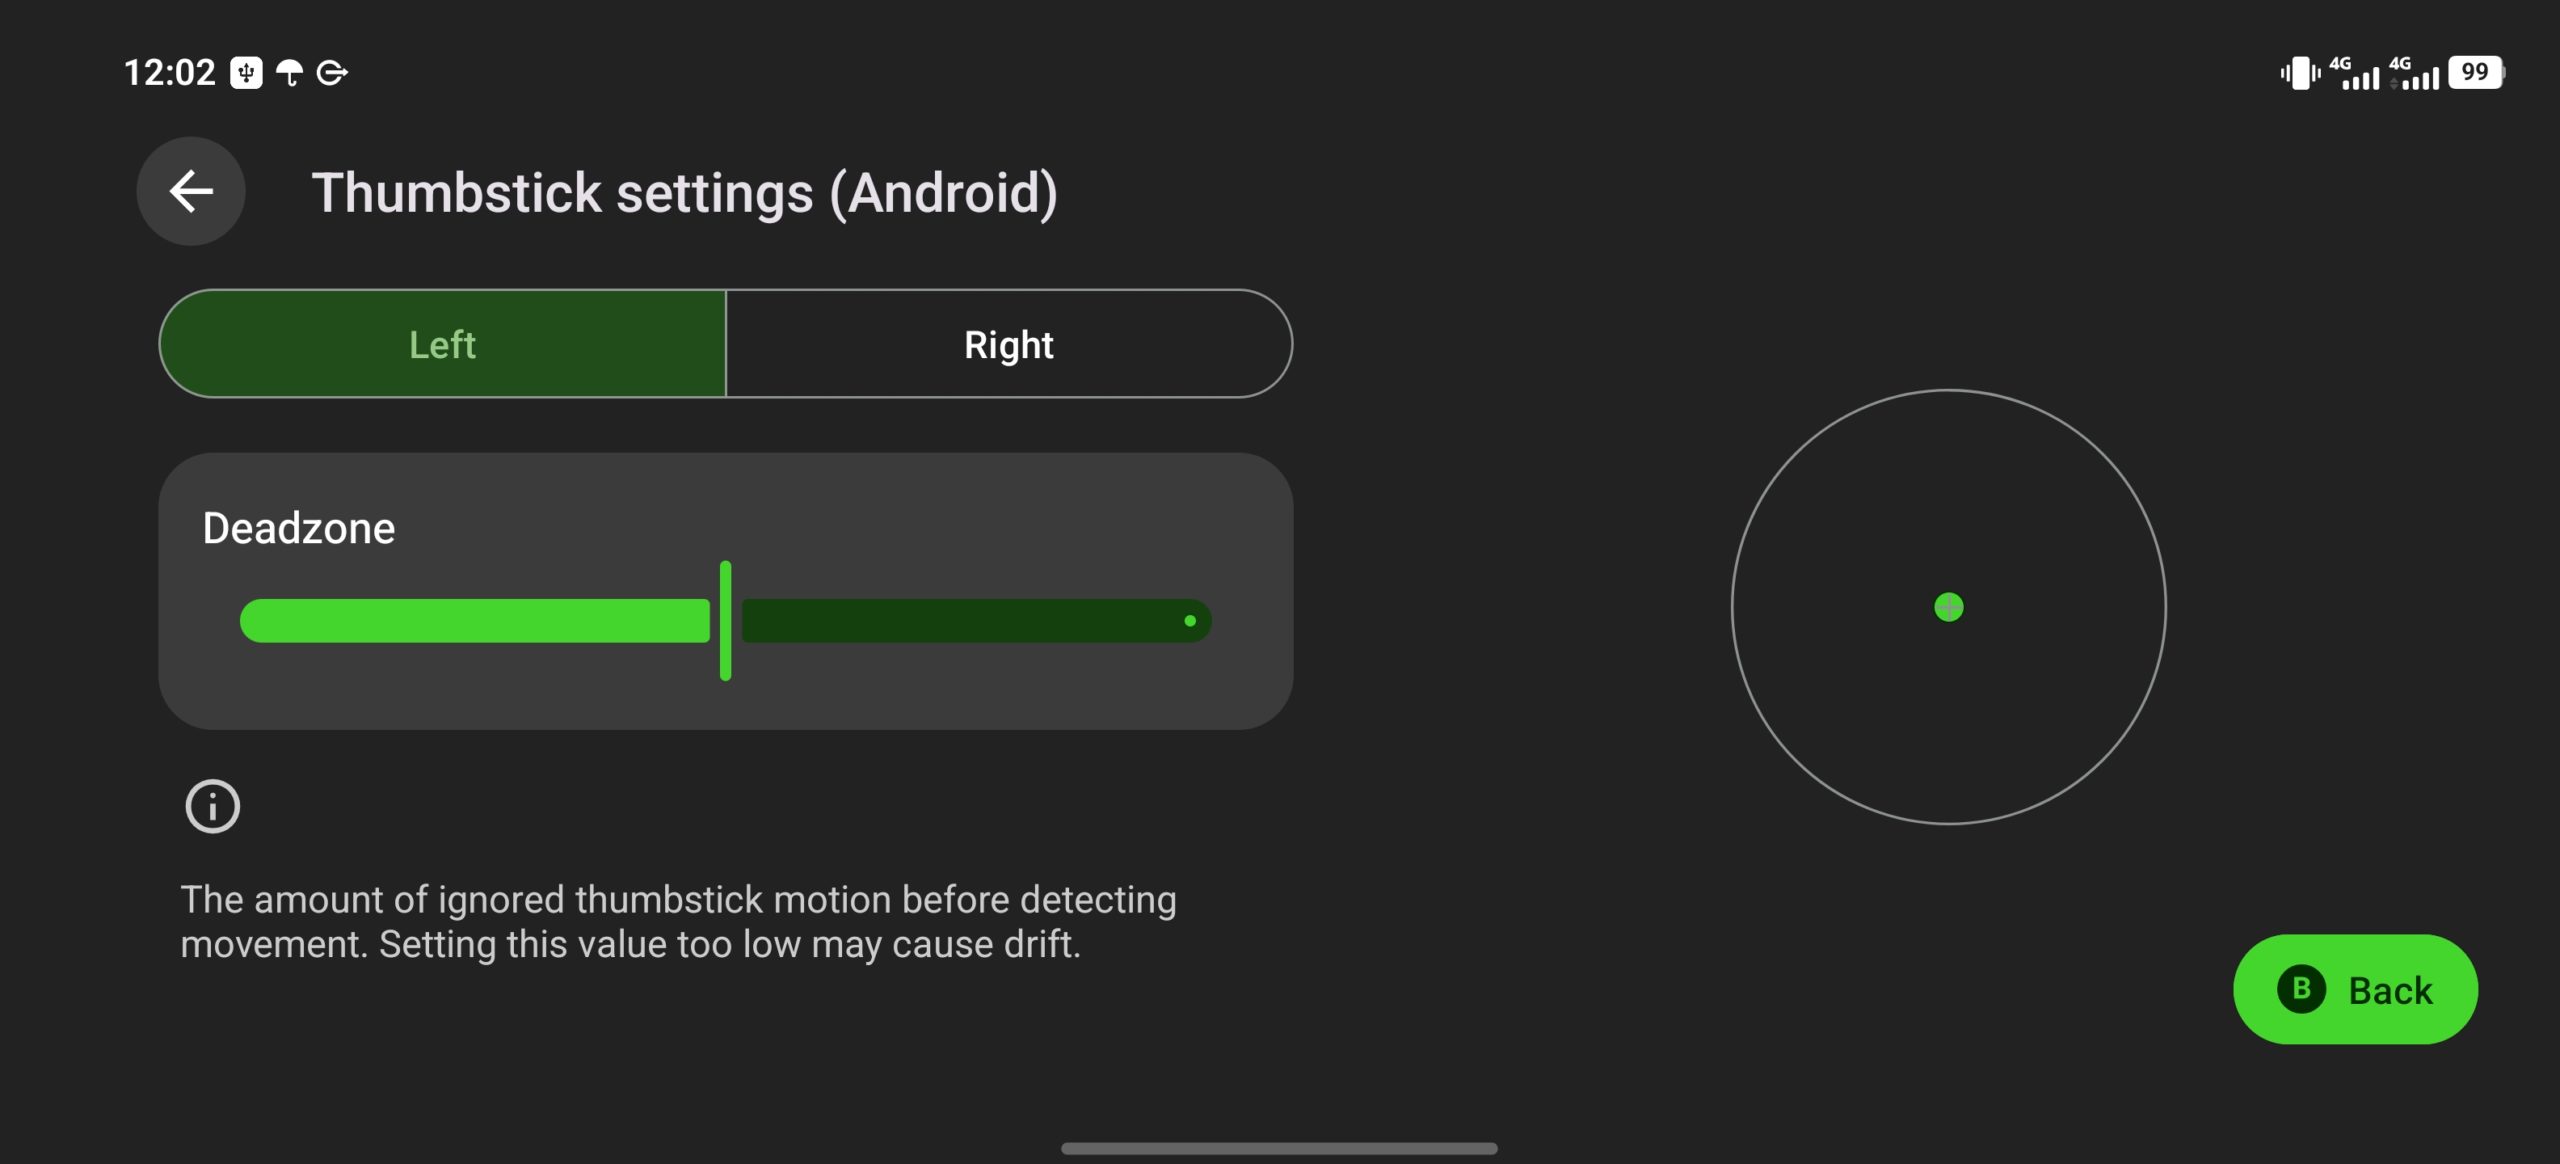Tap the green Back button
Viewport: 2560px width, 1164px height.
click(x=2355, y=990)
